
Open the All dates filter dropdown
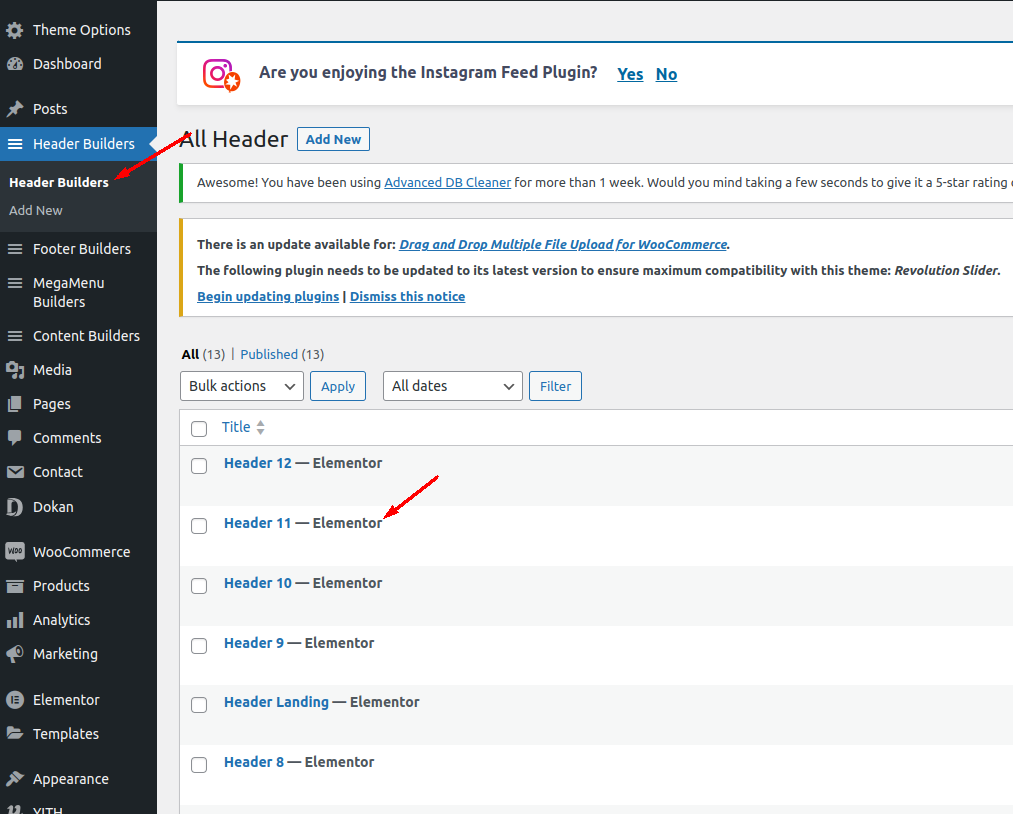pyautogui.click(x=452, y=386)
